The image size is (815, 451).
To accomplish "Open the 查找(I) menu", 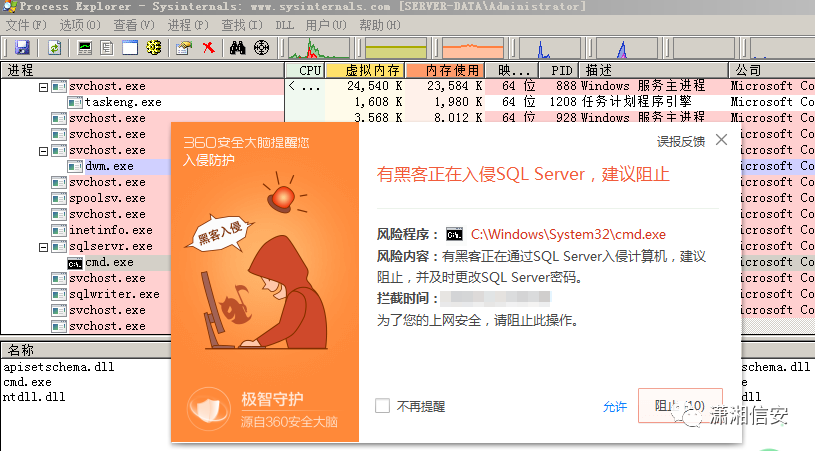I will pos(242,25).
